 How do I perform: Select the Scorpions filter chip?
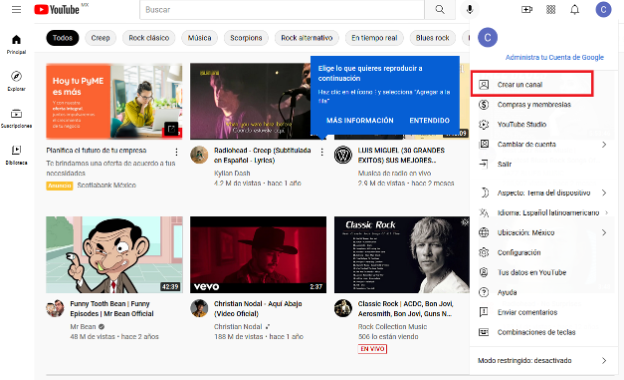click(x=246, y=38)
